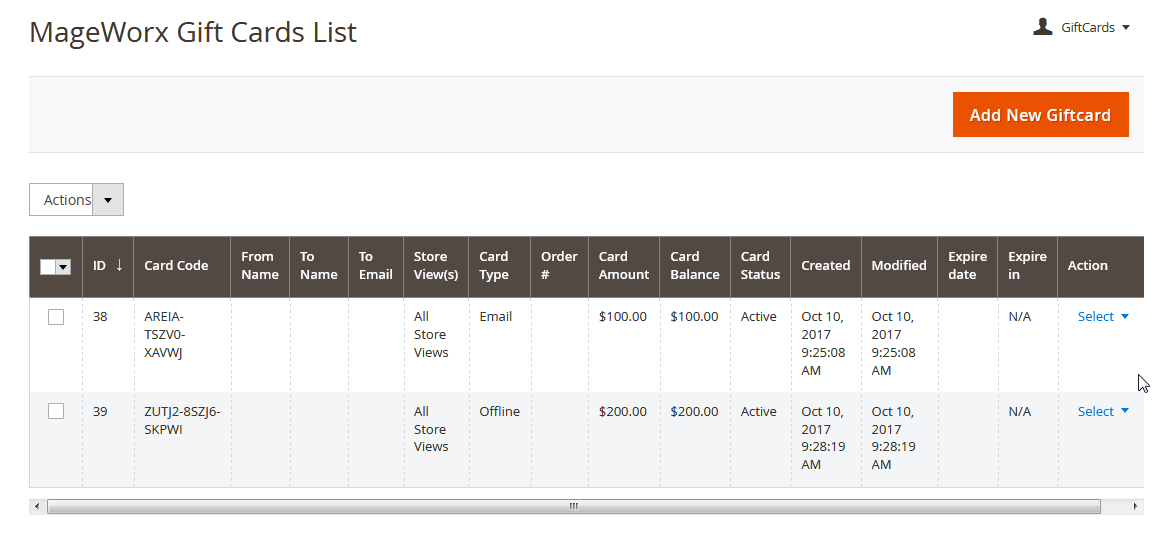The image size is (1171, 539).
Task: Click the scrollbar left arrow
Action: [37, 506]
